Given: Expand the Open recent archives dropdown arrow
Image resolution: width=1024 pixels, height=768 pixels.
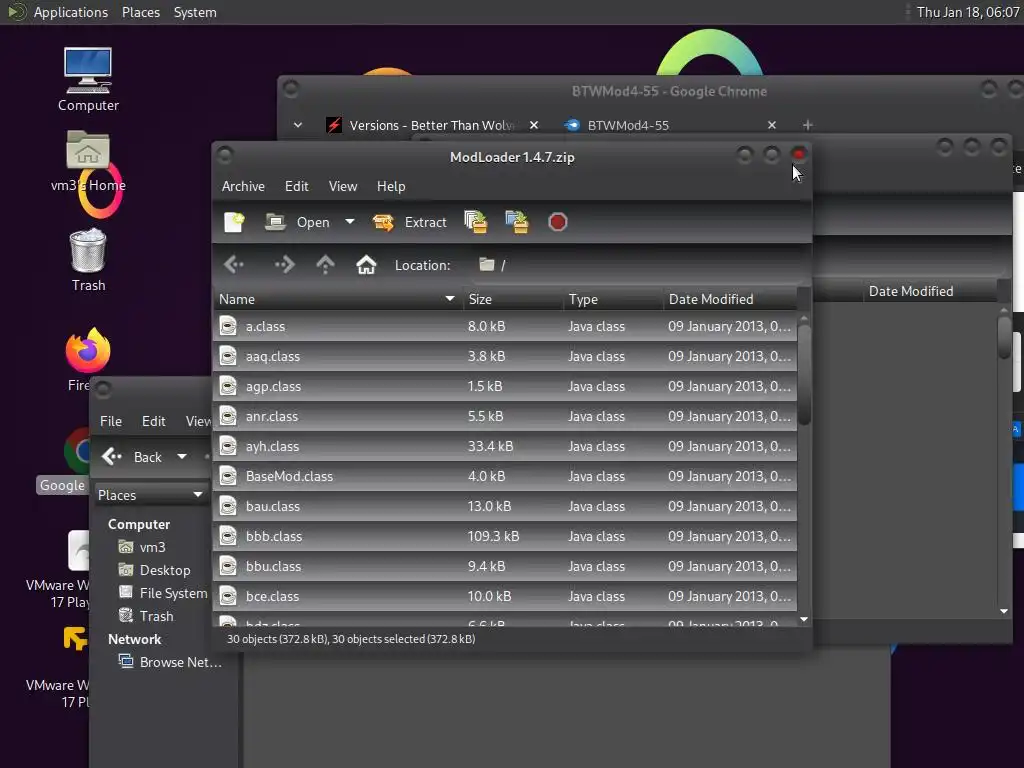Looking at the screenshot, I should (350, 222).
